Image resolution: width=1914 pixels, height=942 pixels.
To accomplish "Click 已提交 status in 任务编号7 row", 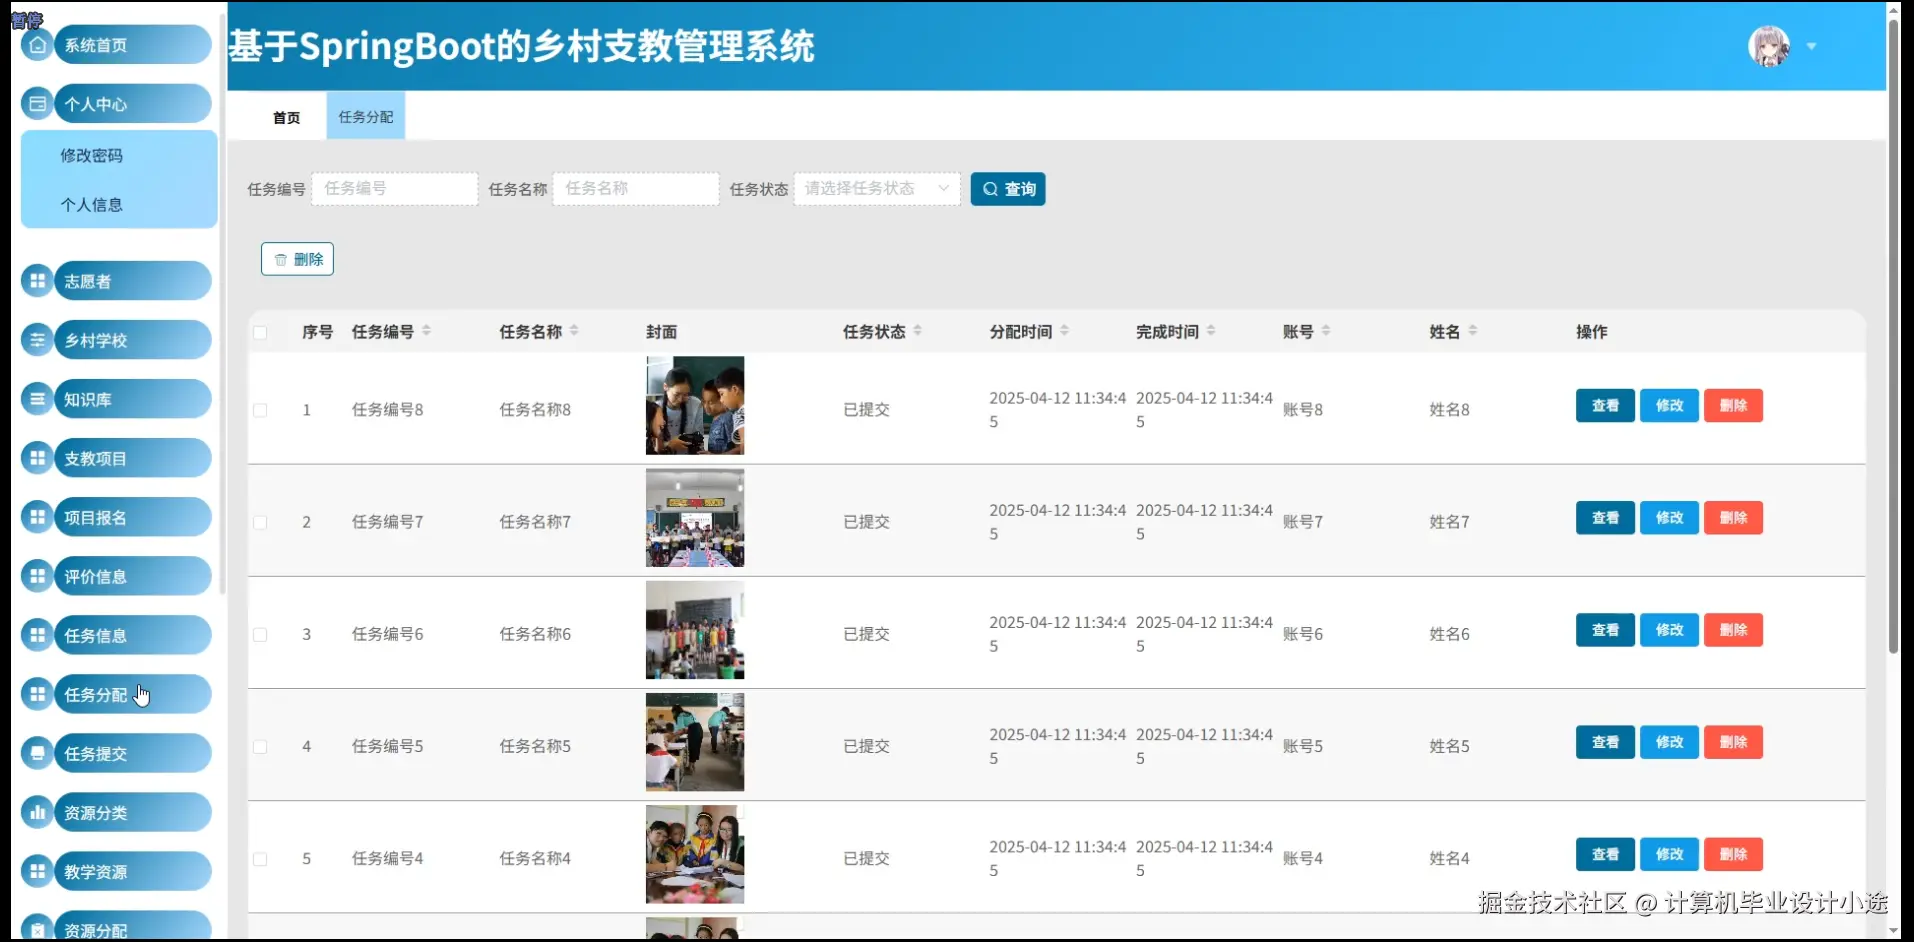I will tap(866, 522).
